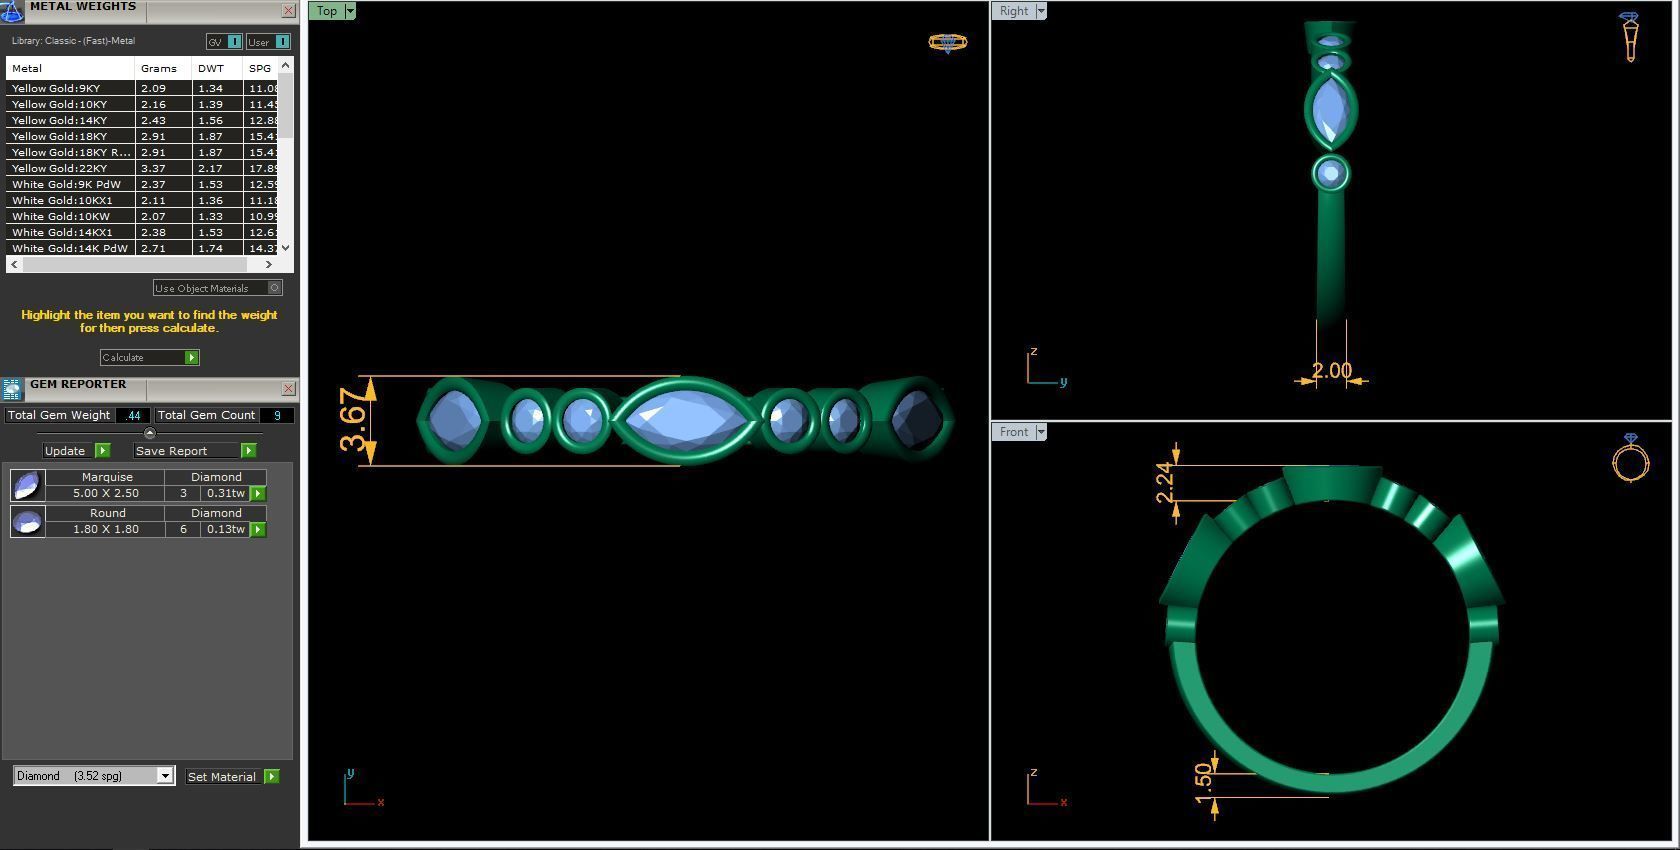Open the Top viewport dropdown arrow
1680x850 pixels.
350,11
